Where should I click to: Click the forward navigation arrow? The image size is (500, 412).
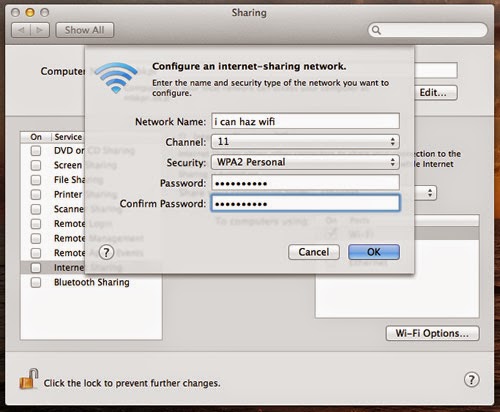pos(40,30)
